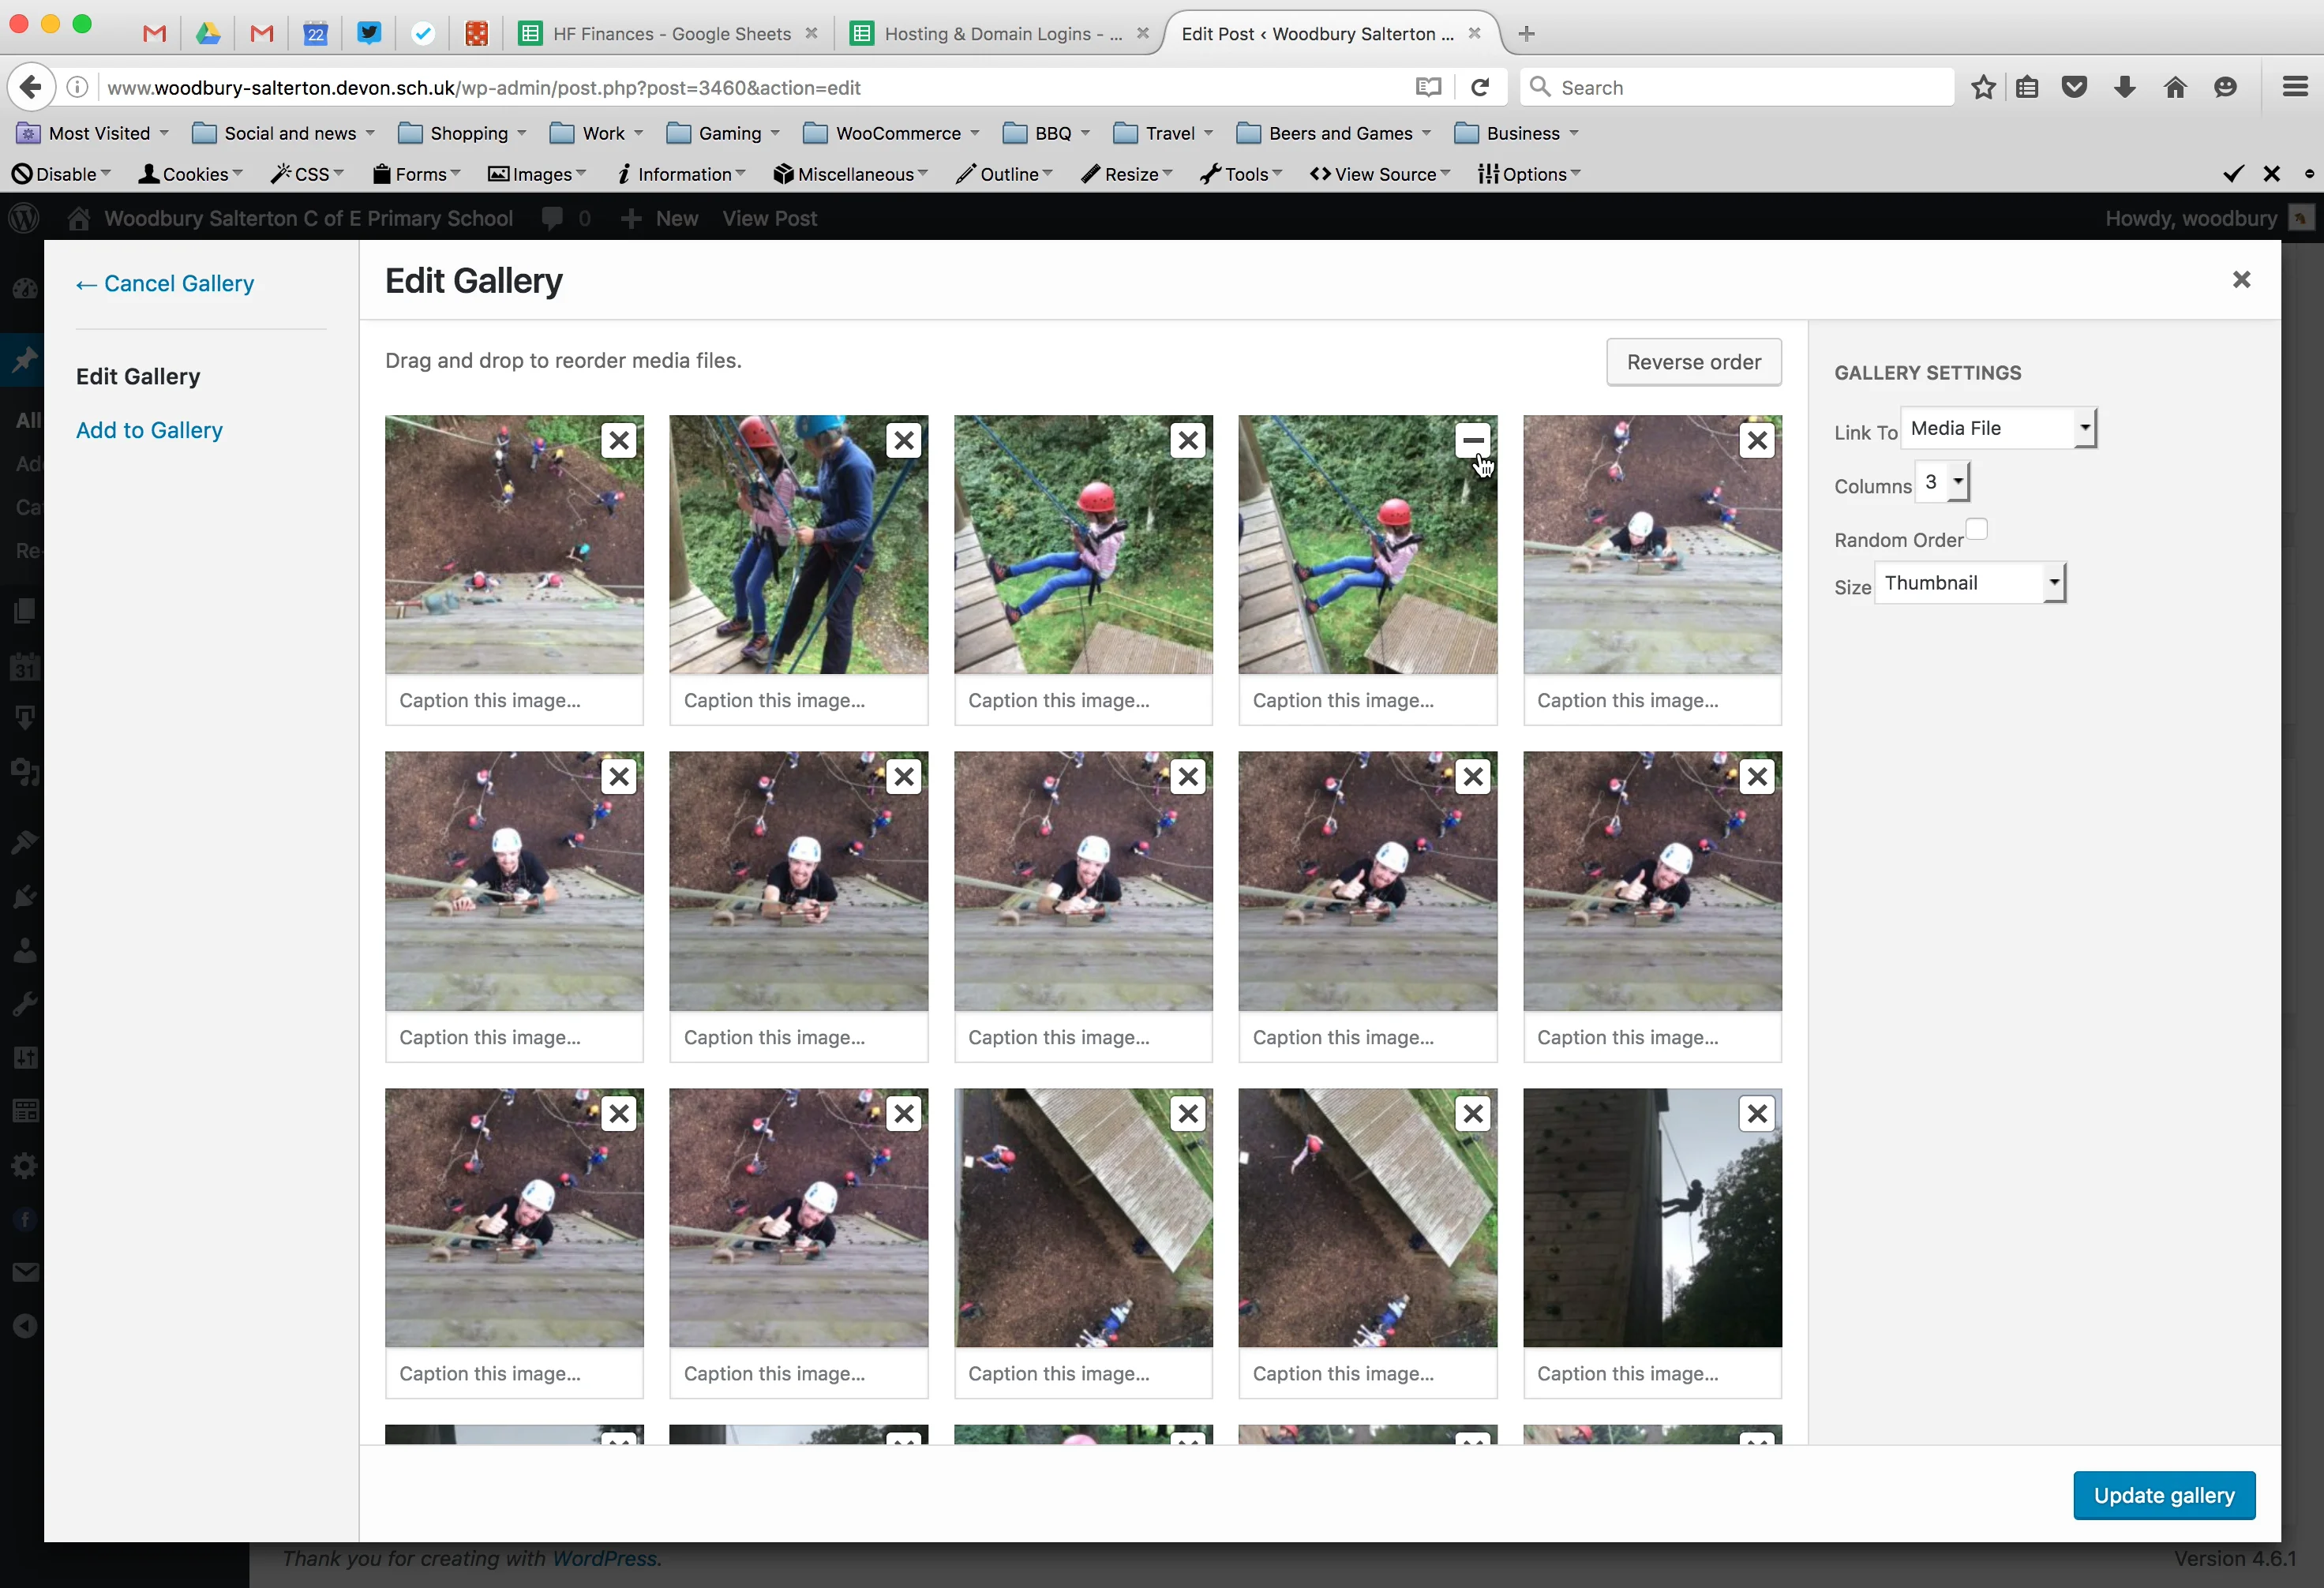Screen dimensions: 2324x1588
Task: Click the URL address bar
Action: (x=750, y=87)
